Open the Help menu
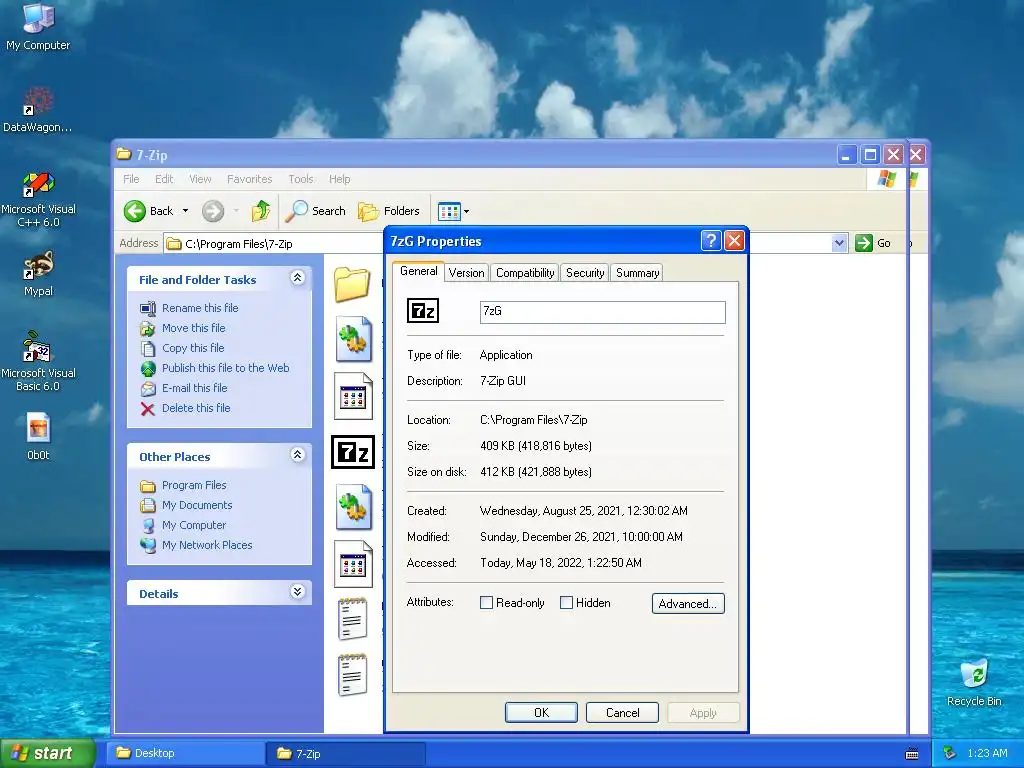 [340, 179]
